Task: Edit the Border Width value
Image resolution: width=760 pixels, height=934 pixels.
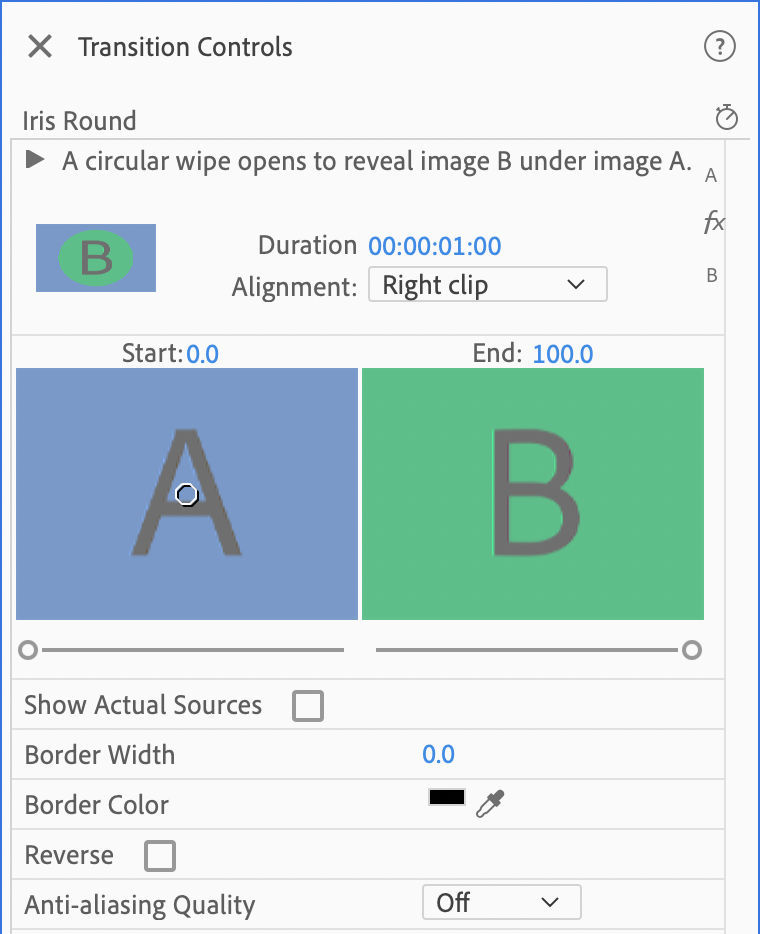Action: tap(438, 754)
